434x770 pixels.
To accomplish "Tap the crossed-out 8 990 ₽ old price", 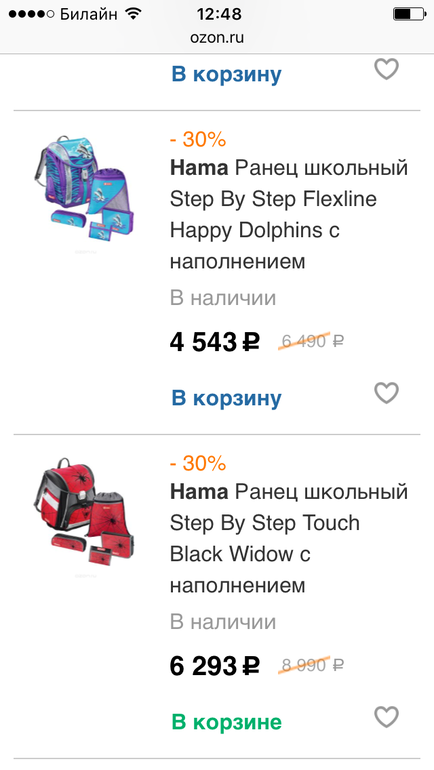I will (311, 665).
